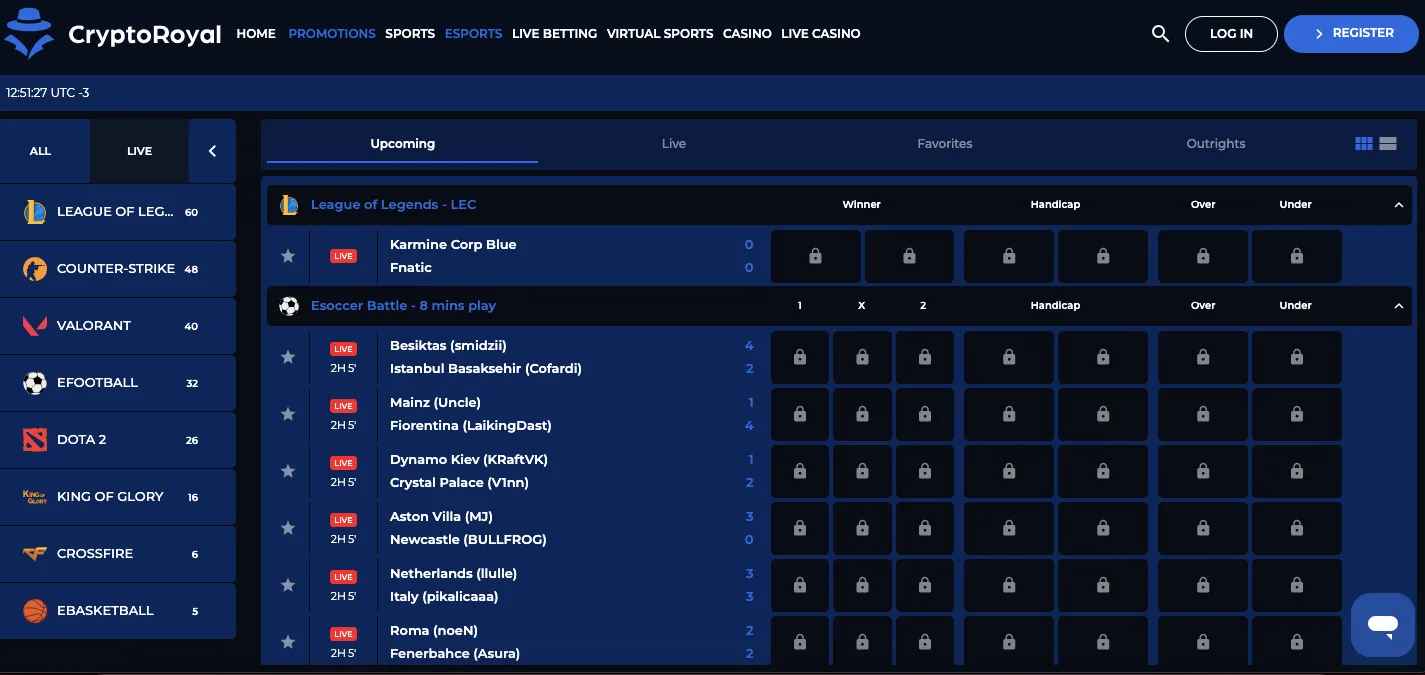This screenshot has height=675, width=1425.
Task: Collapse the sports sidebar with left chevron
Action: tap(212, 151)
